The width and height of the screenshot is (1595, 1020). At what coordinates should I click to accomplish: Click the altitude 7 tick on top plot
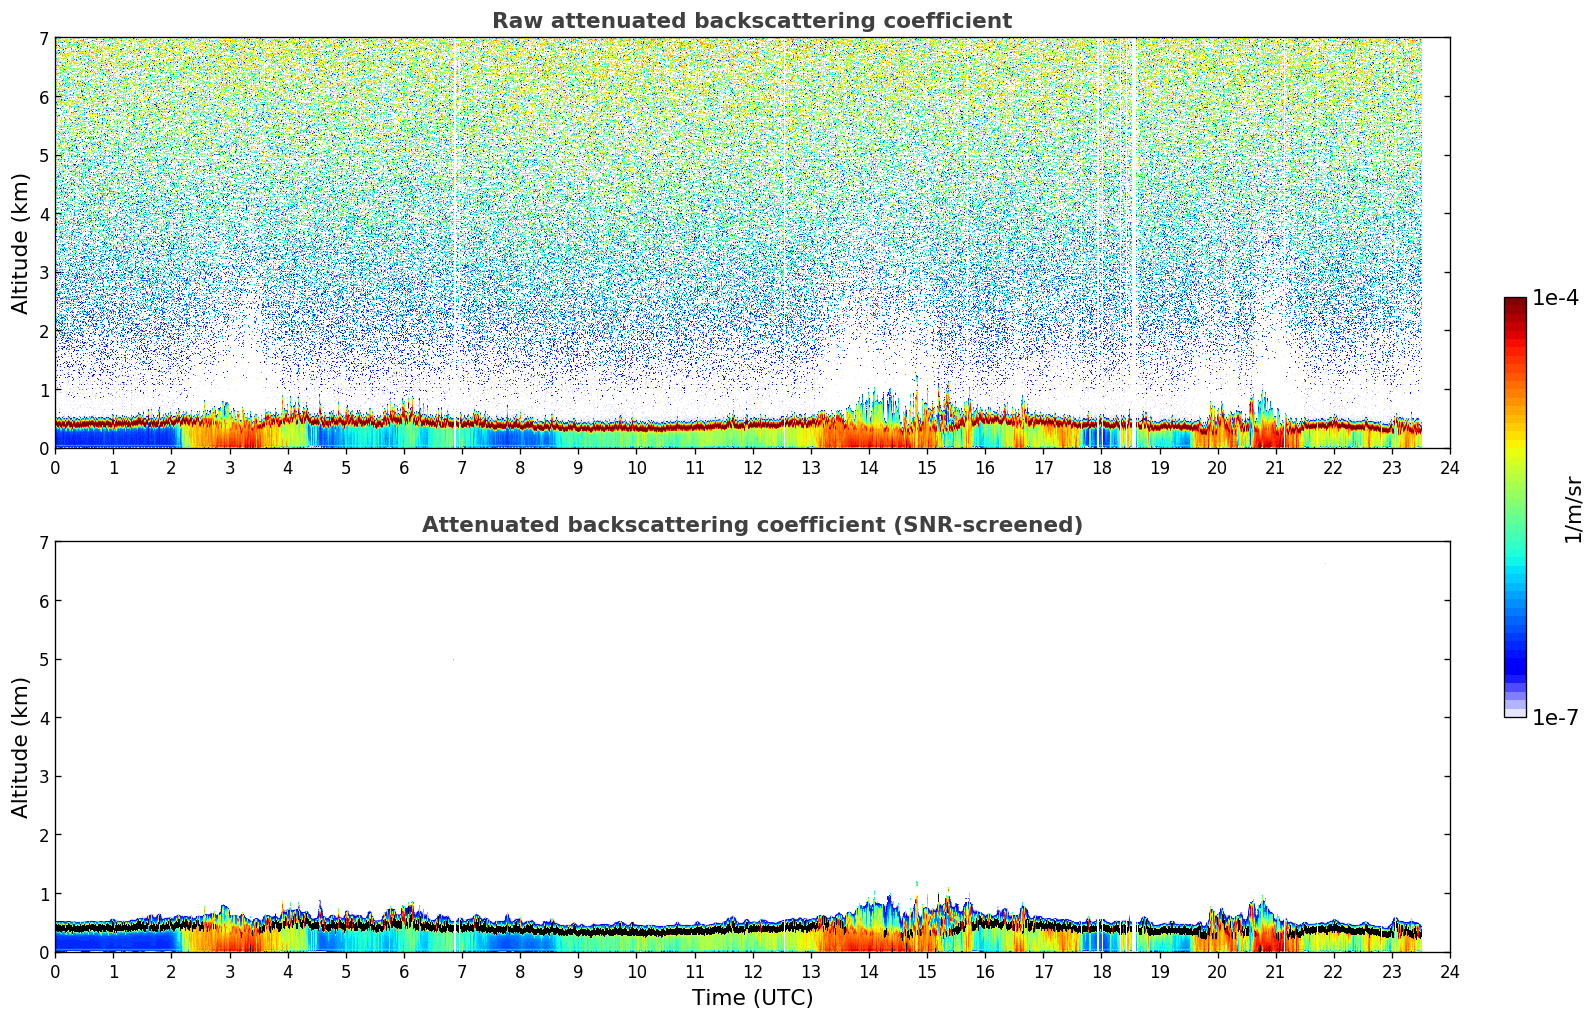click(x=43, y=39)
